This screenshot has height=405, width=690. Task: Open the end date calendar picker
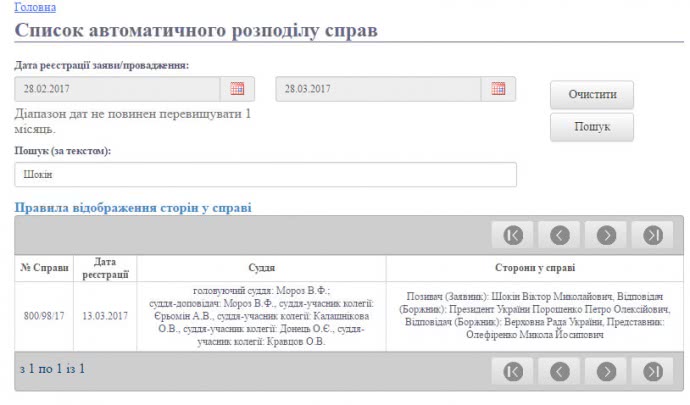coord(499,89)
